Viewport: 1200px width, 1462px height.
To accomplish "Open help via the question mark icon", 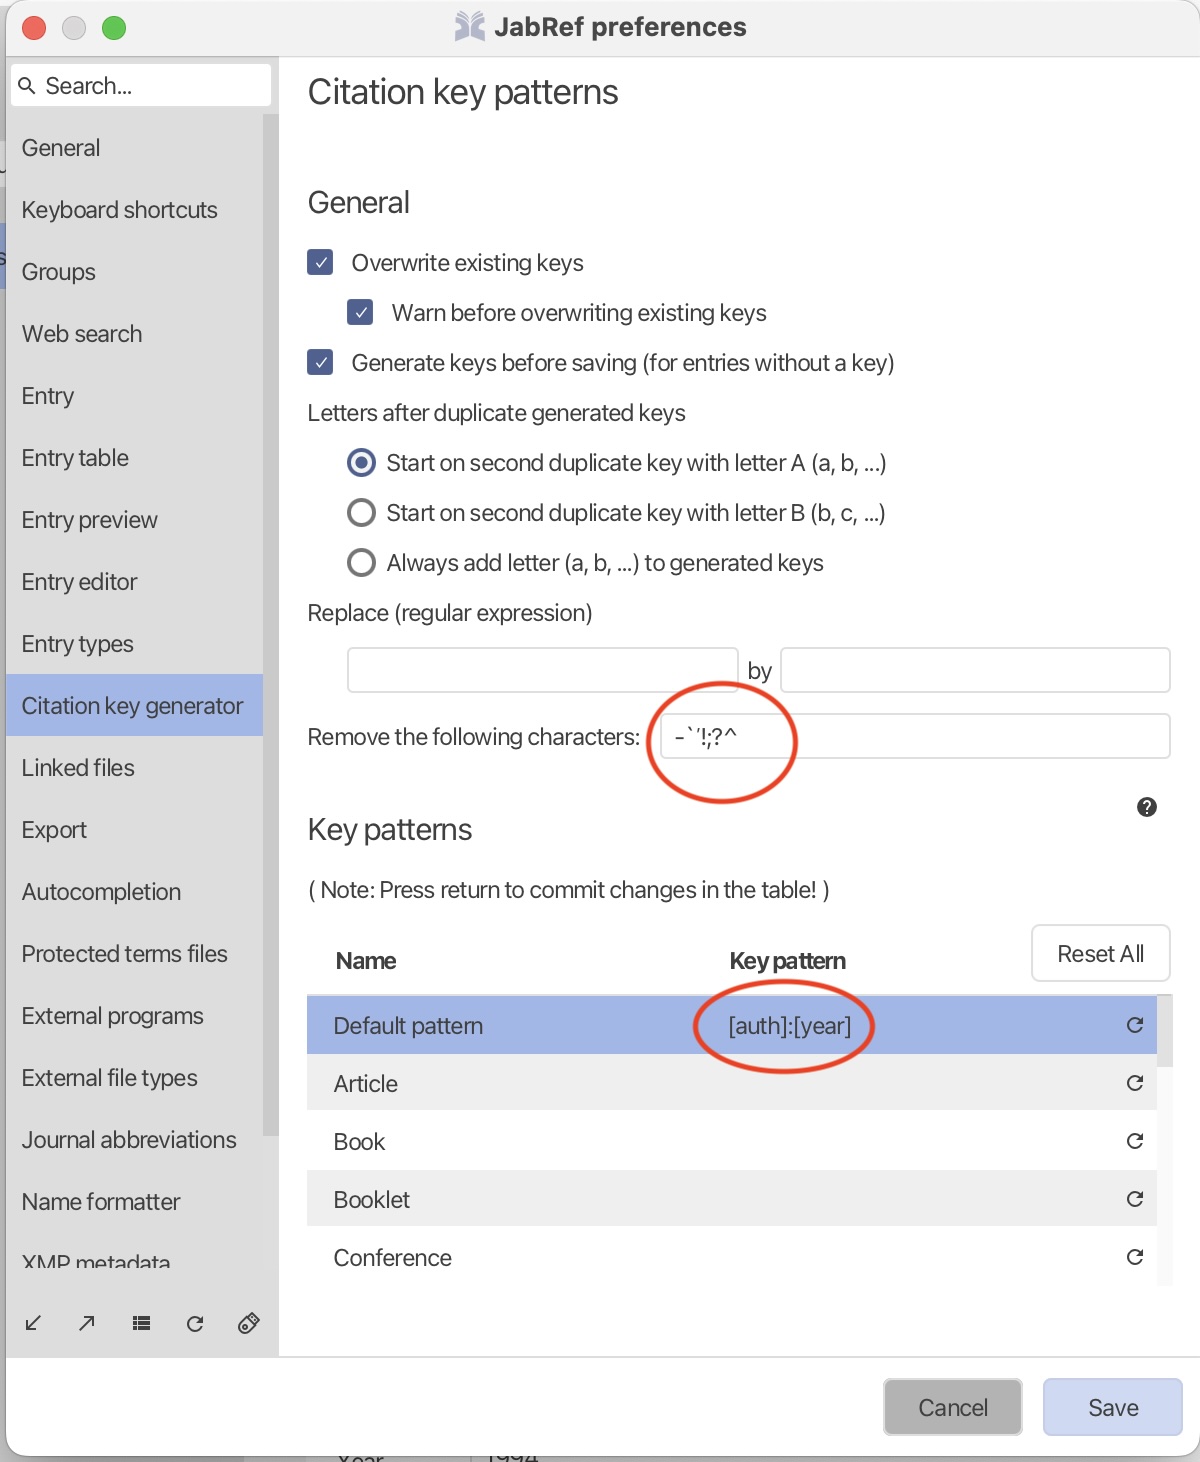I will tap(1147, 807).
